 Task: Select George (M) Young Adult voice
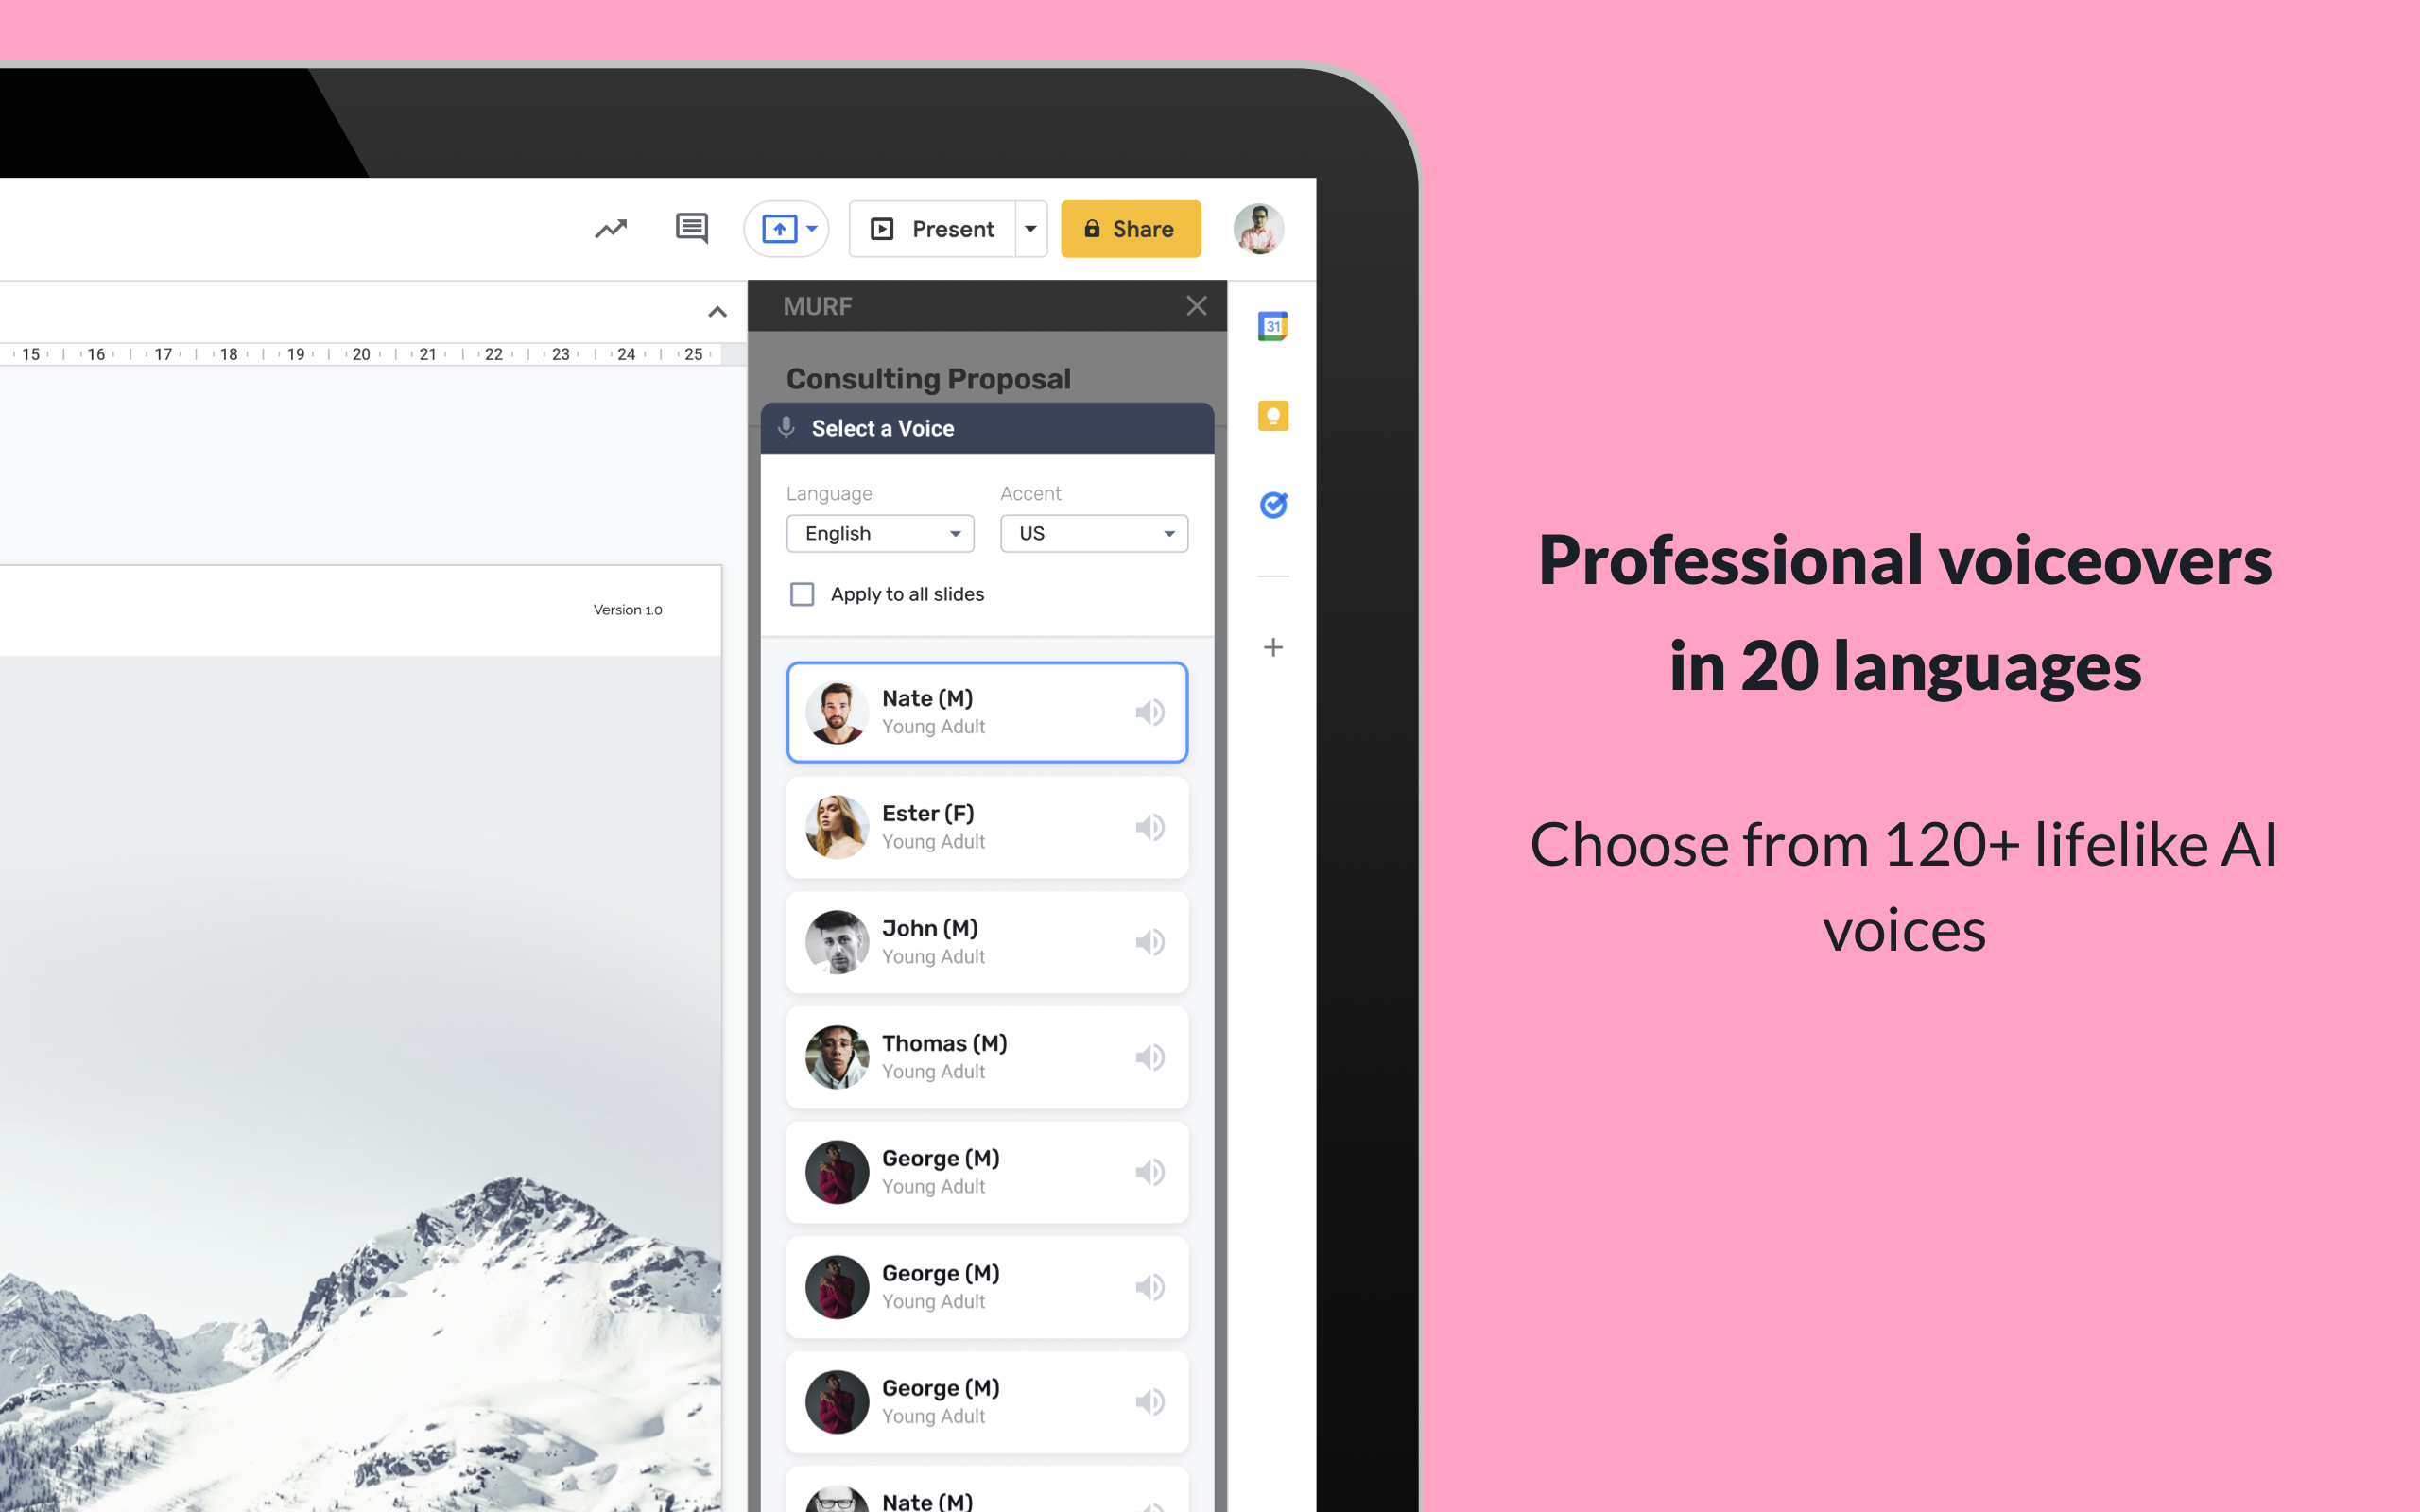pos(986,1171)
